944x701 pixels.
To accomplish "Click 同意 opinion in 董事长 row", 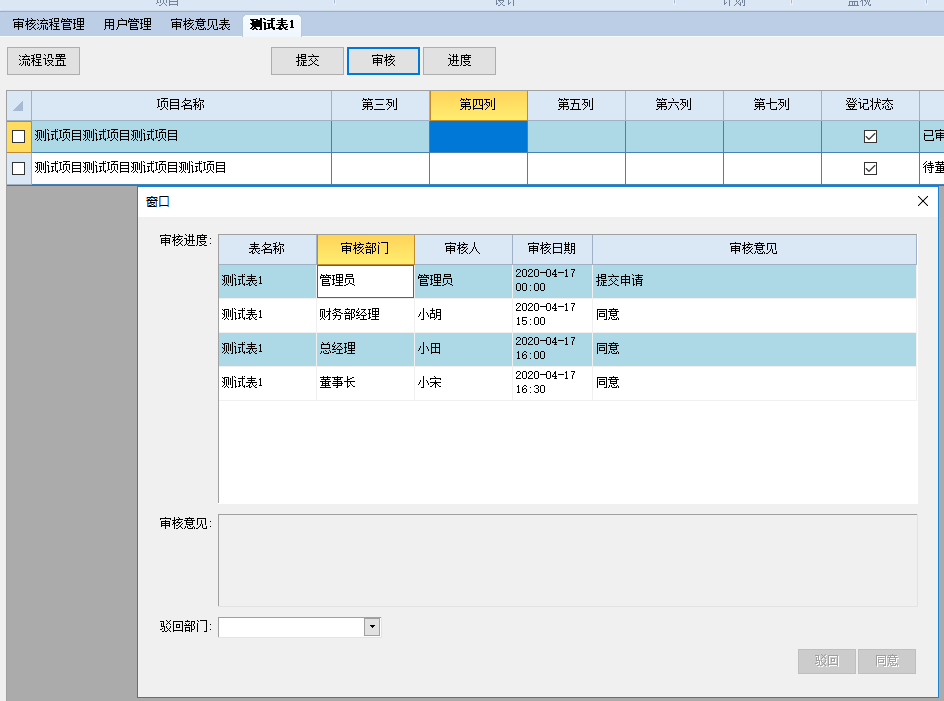I will (754, 383).
